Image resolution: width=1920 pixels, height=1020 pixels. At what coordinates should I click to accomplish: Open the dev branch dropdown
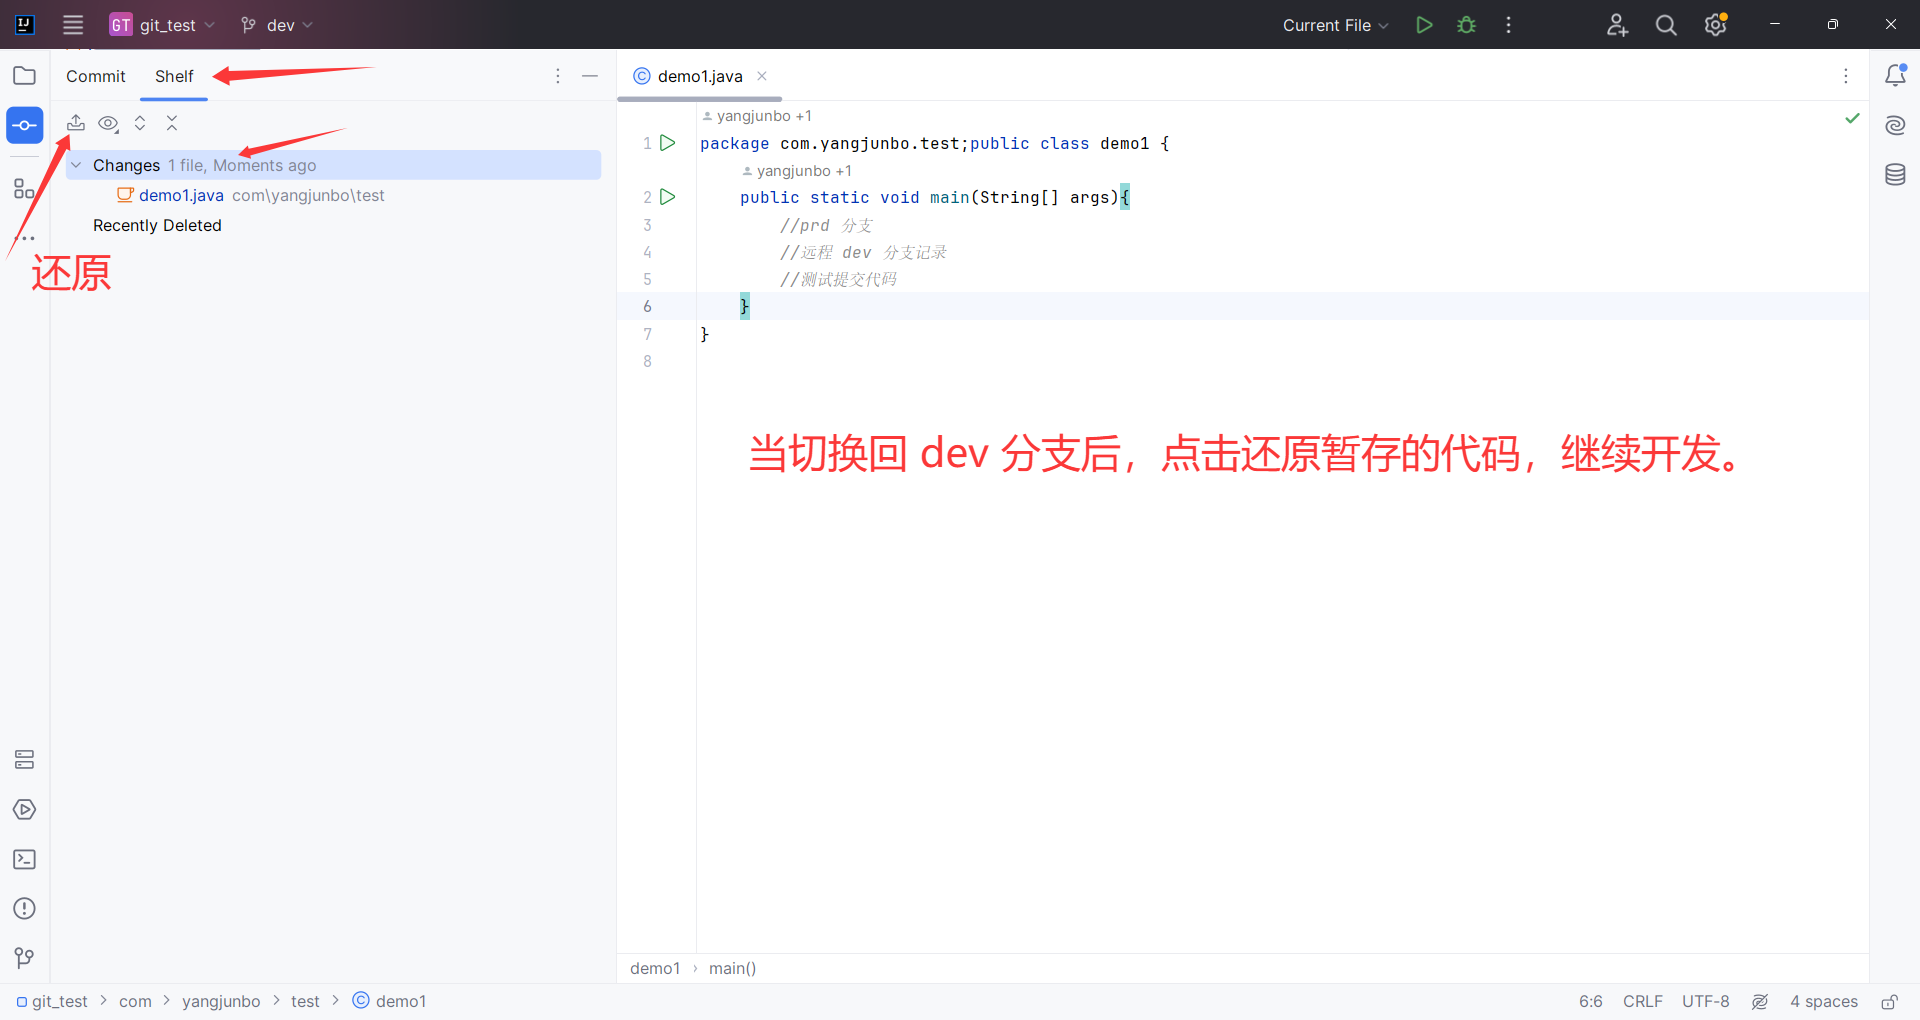[x=276, y=24]
